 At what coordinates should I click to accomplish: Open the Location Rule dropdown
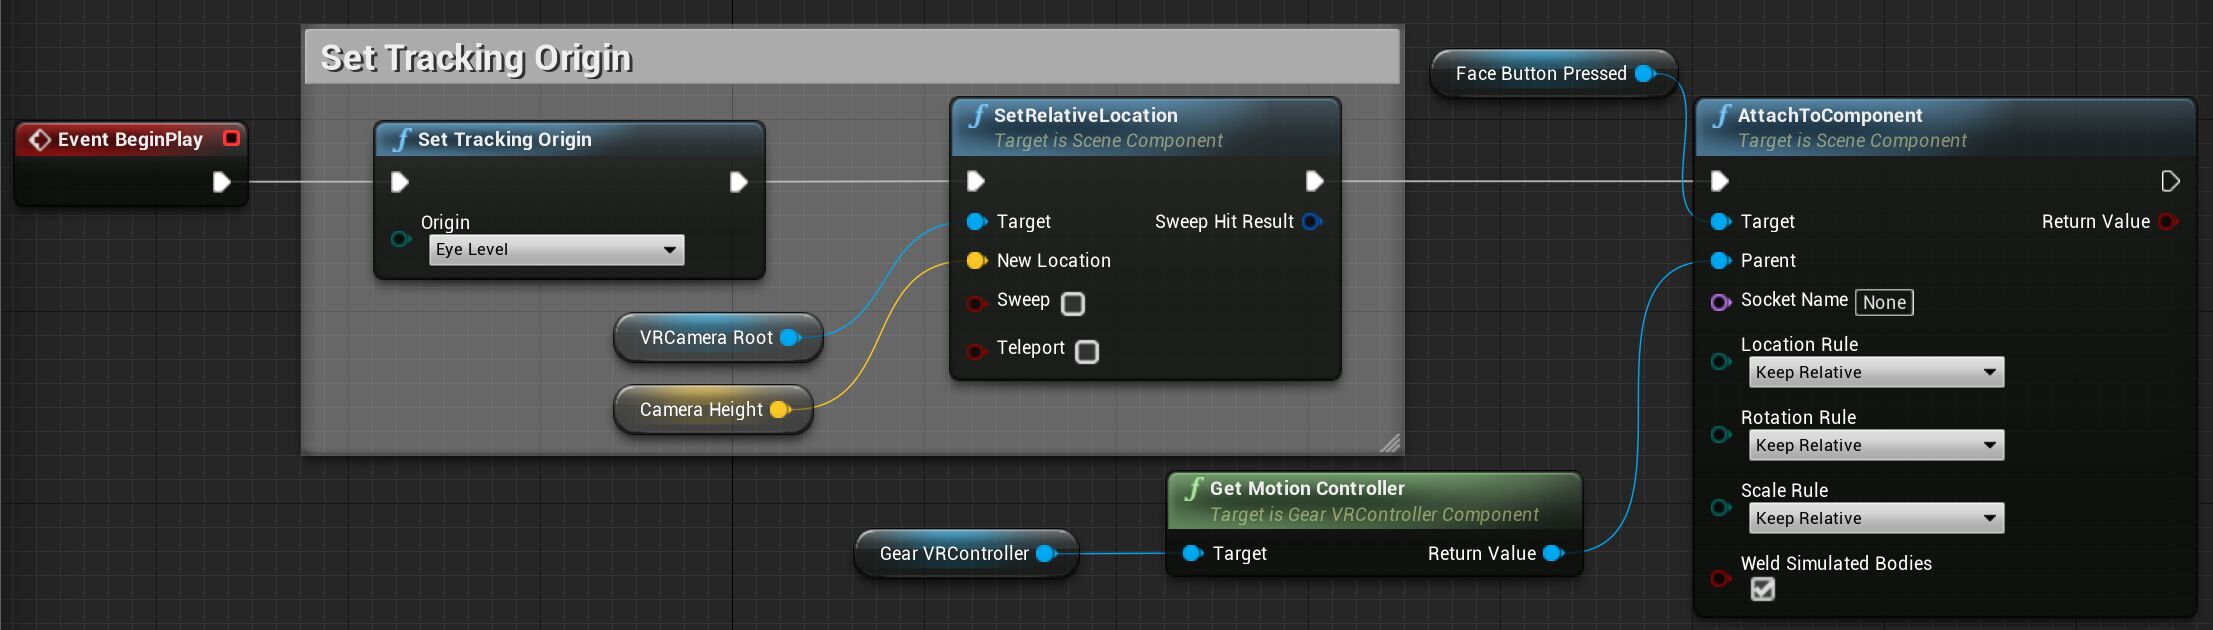click(x=1876, y=372)
